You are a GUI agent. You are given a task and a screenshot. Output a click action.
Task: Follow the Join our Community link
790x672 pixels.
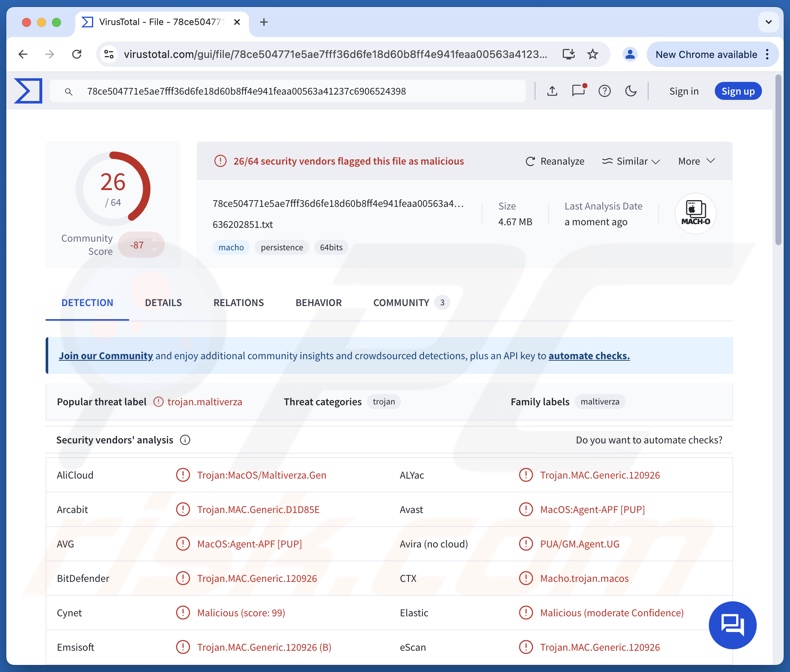tap(105, 356)
